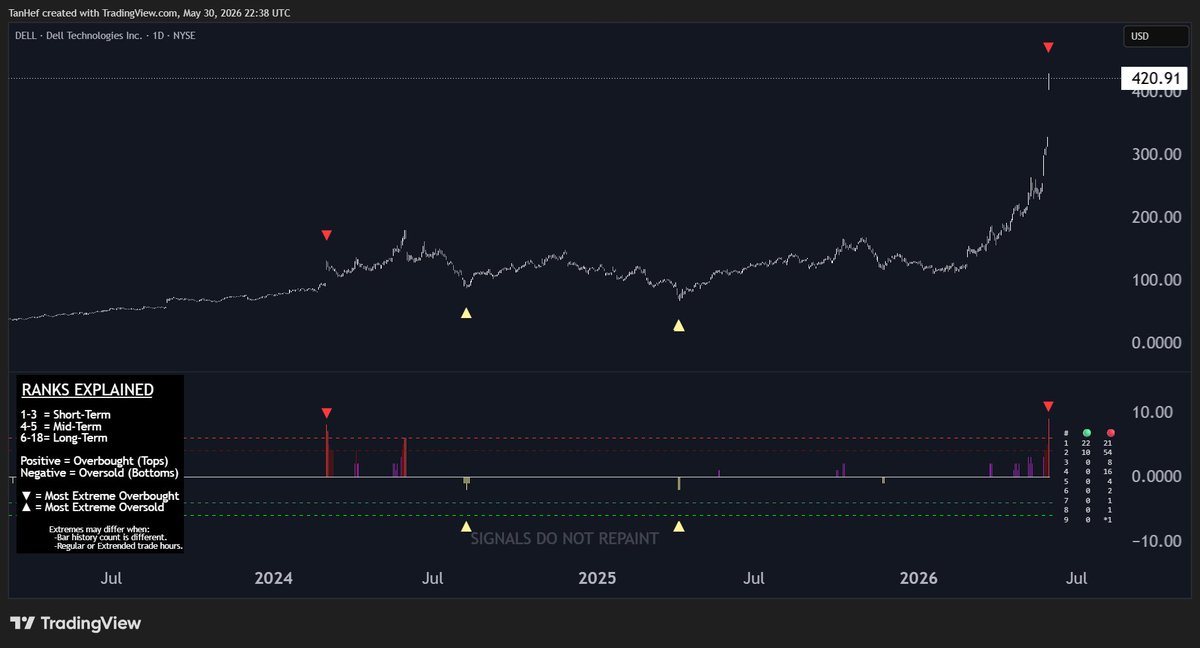Viewport: 1200px width, 648px height.
Task: Click the '1-3 = Short-Term' legend line
Action: click(65, 414)
